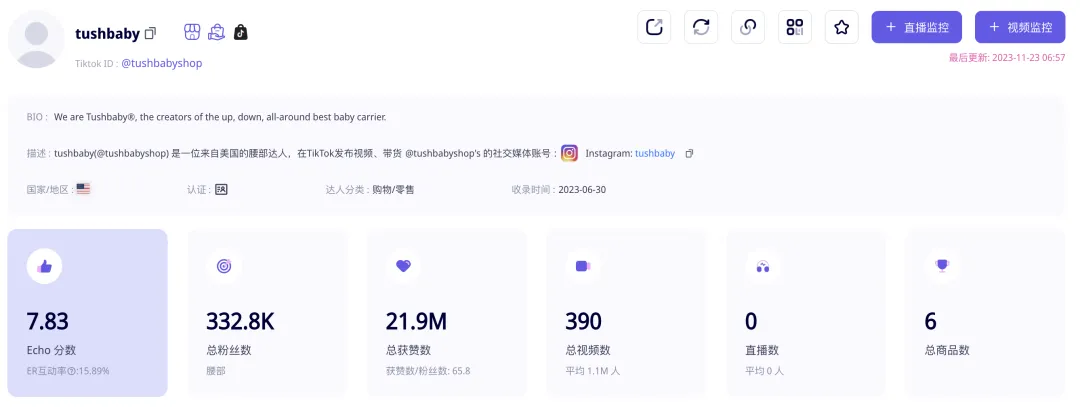Click the ER互动率 help question icon

click(72, 371)
